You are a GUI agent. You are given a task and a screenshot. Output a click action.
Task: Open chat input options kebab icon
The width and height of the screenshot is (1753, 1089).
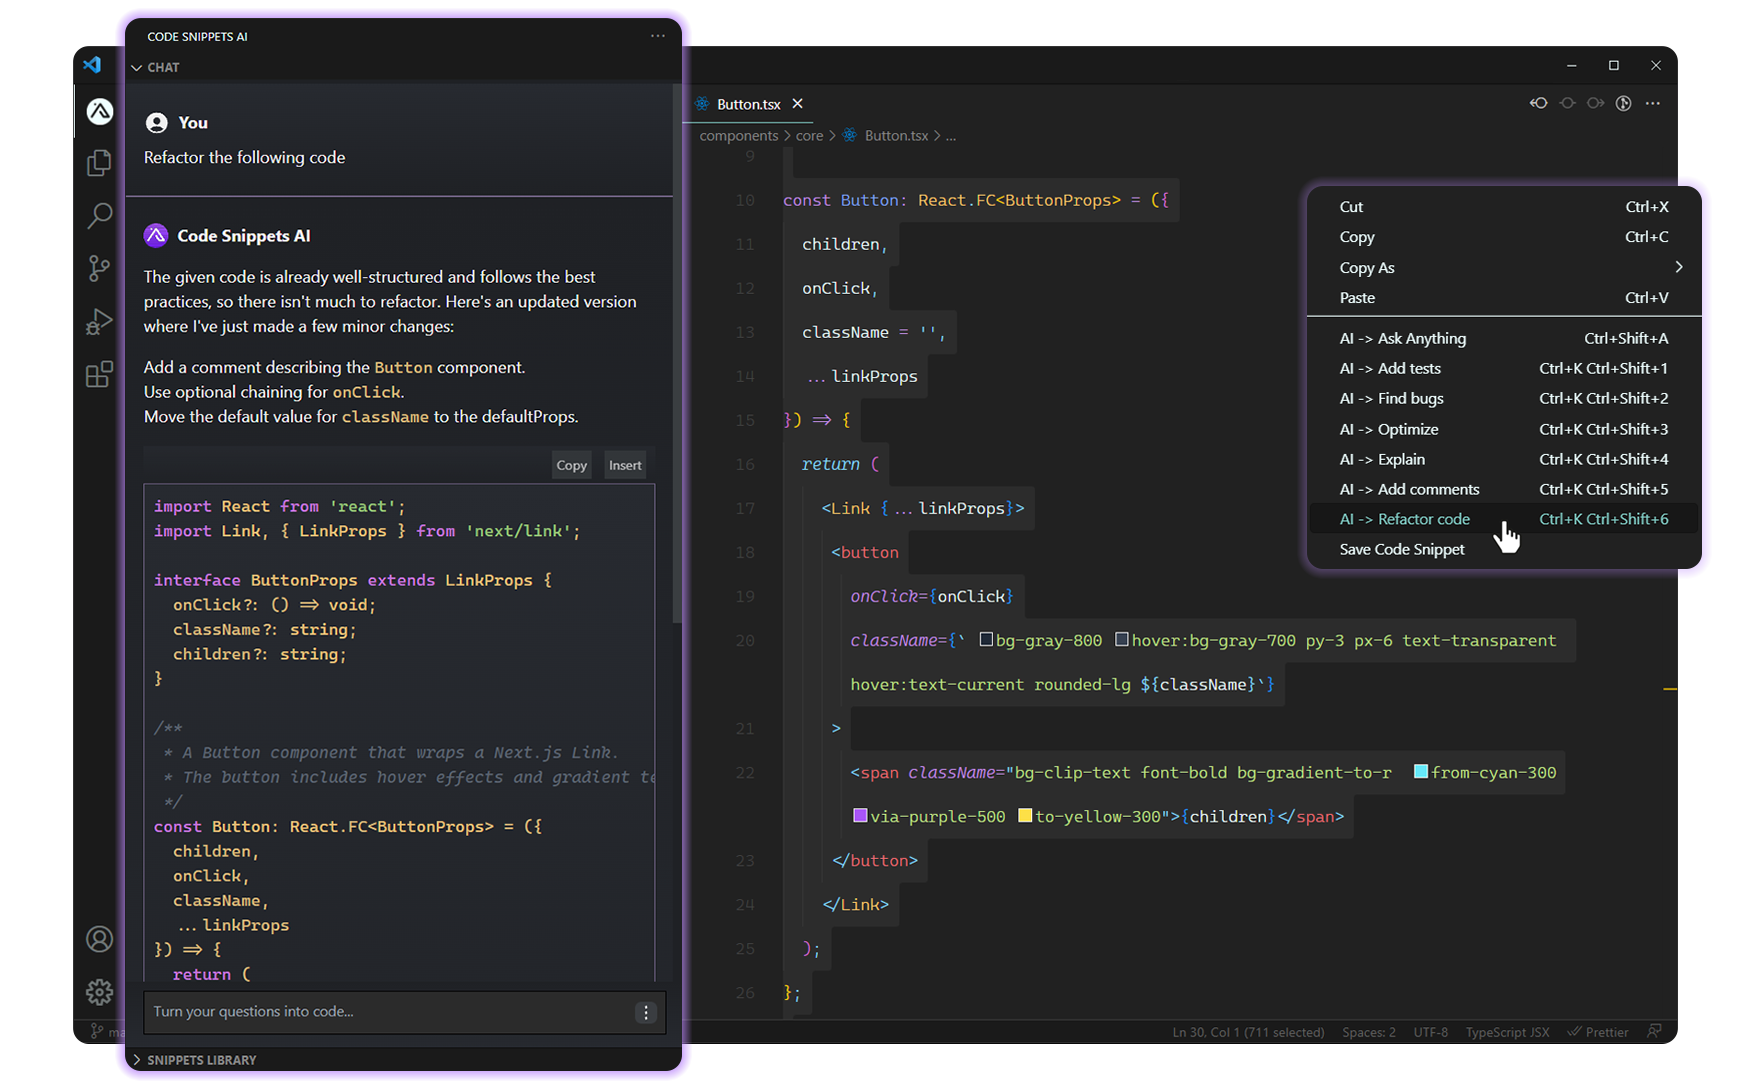coord(646,1012)
